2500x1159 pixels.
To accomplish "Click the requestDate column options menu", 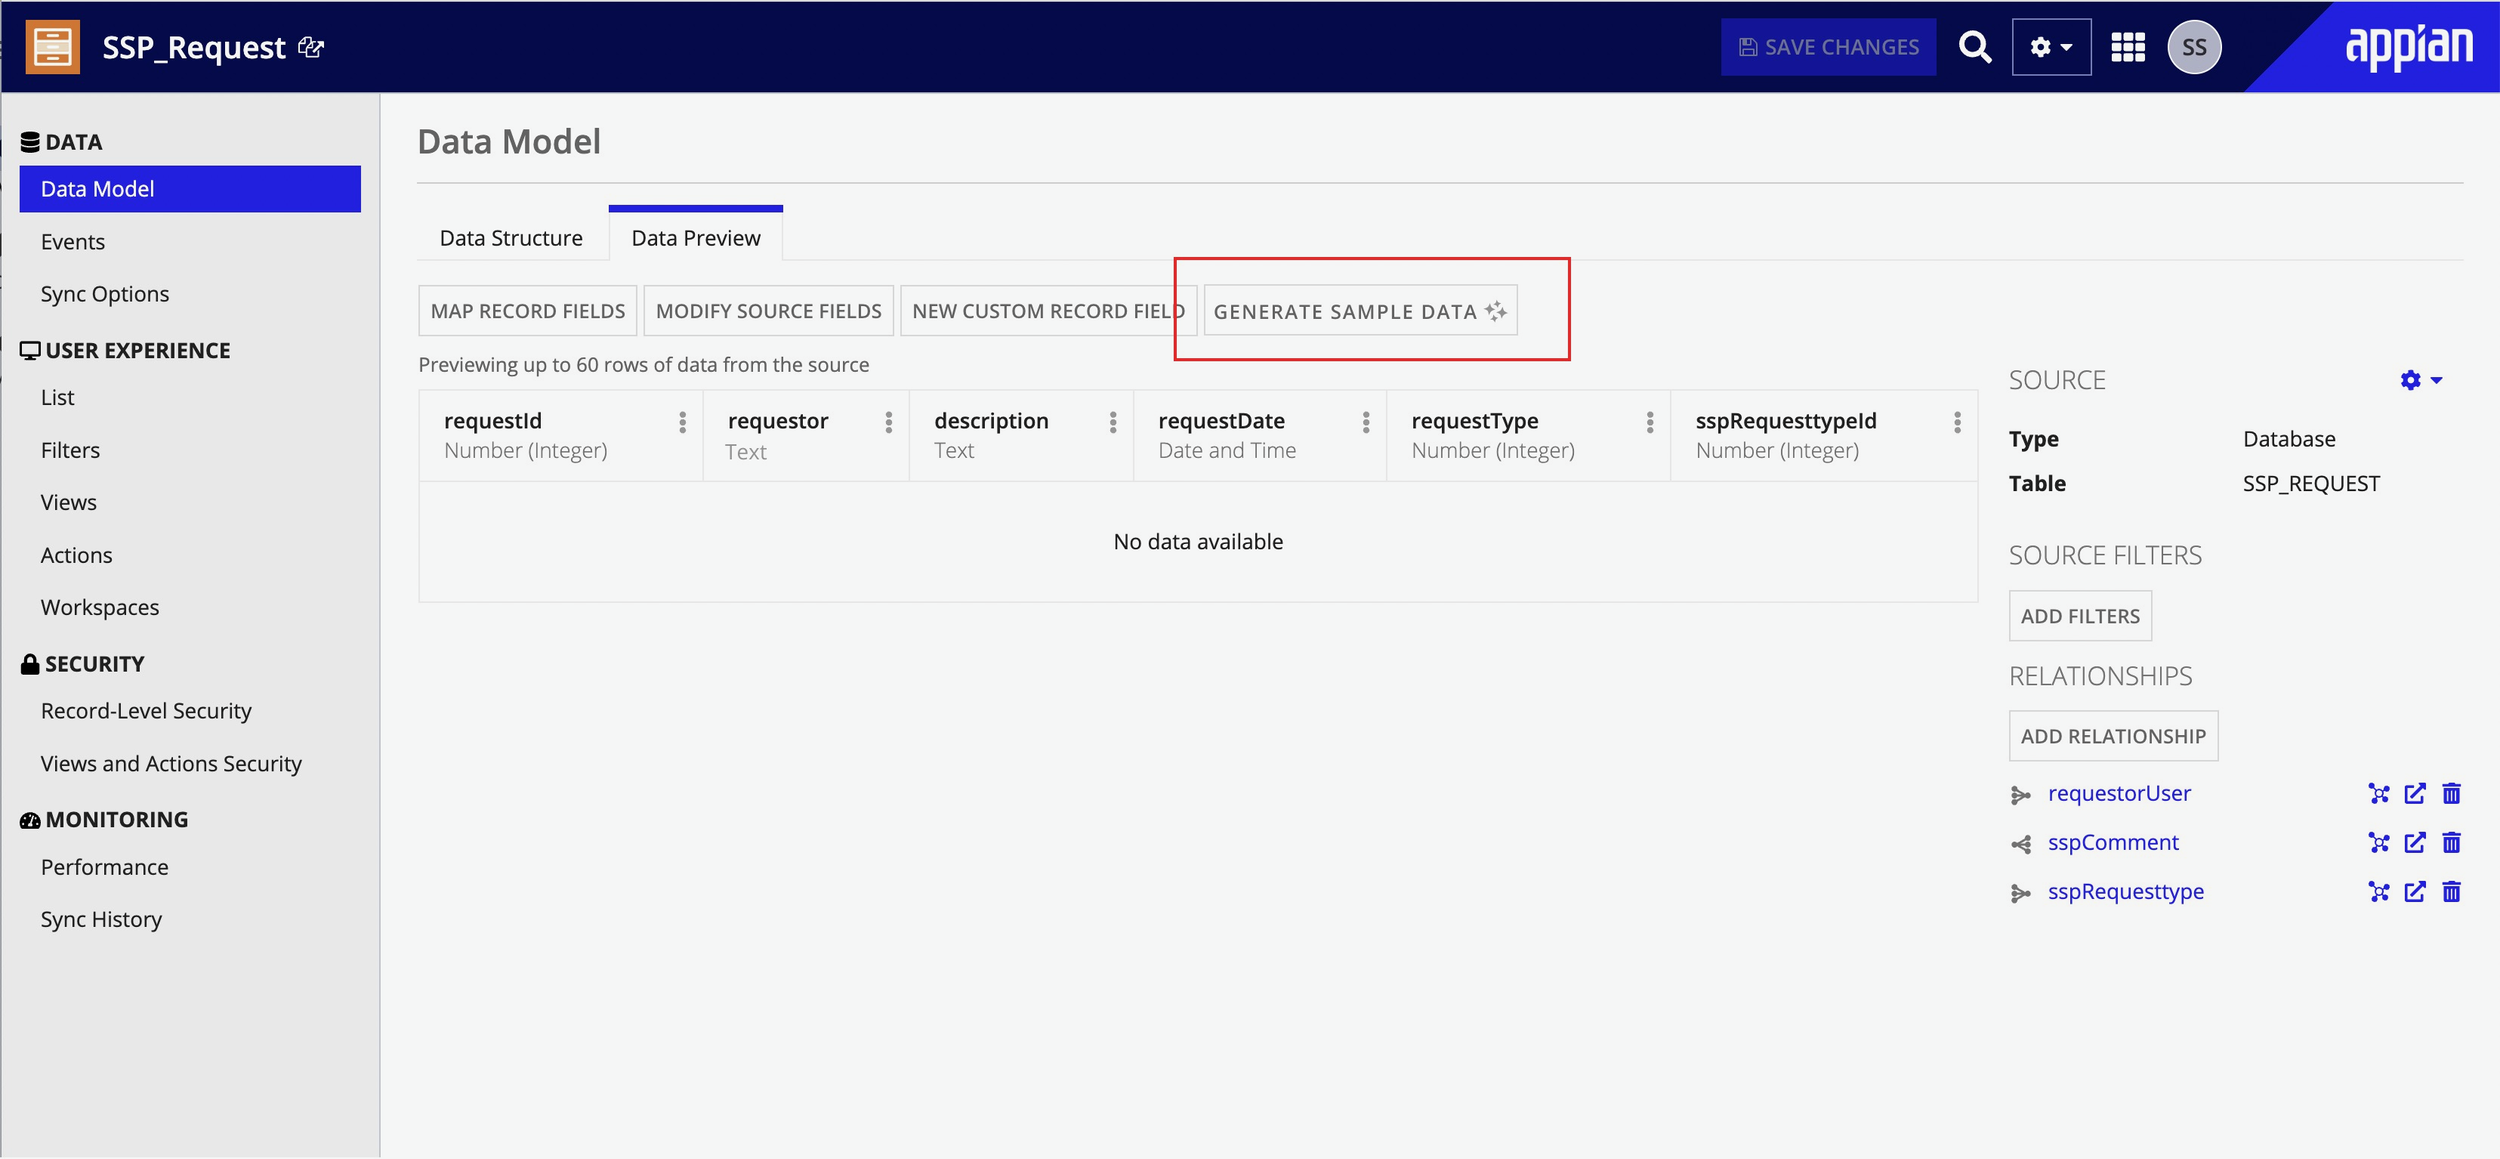I will [1367, 423].
